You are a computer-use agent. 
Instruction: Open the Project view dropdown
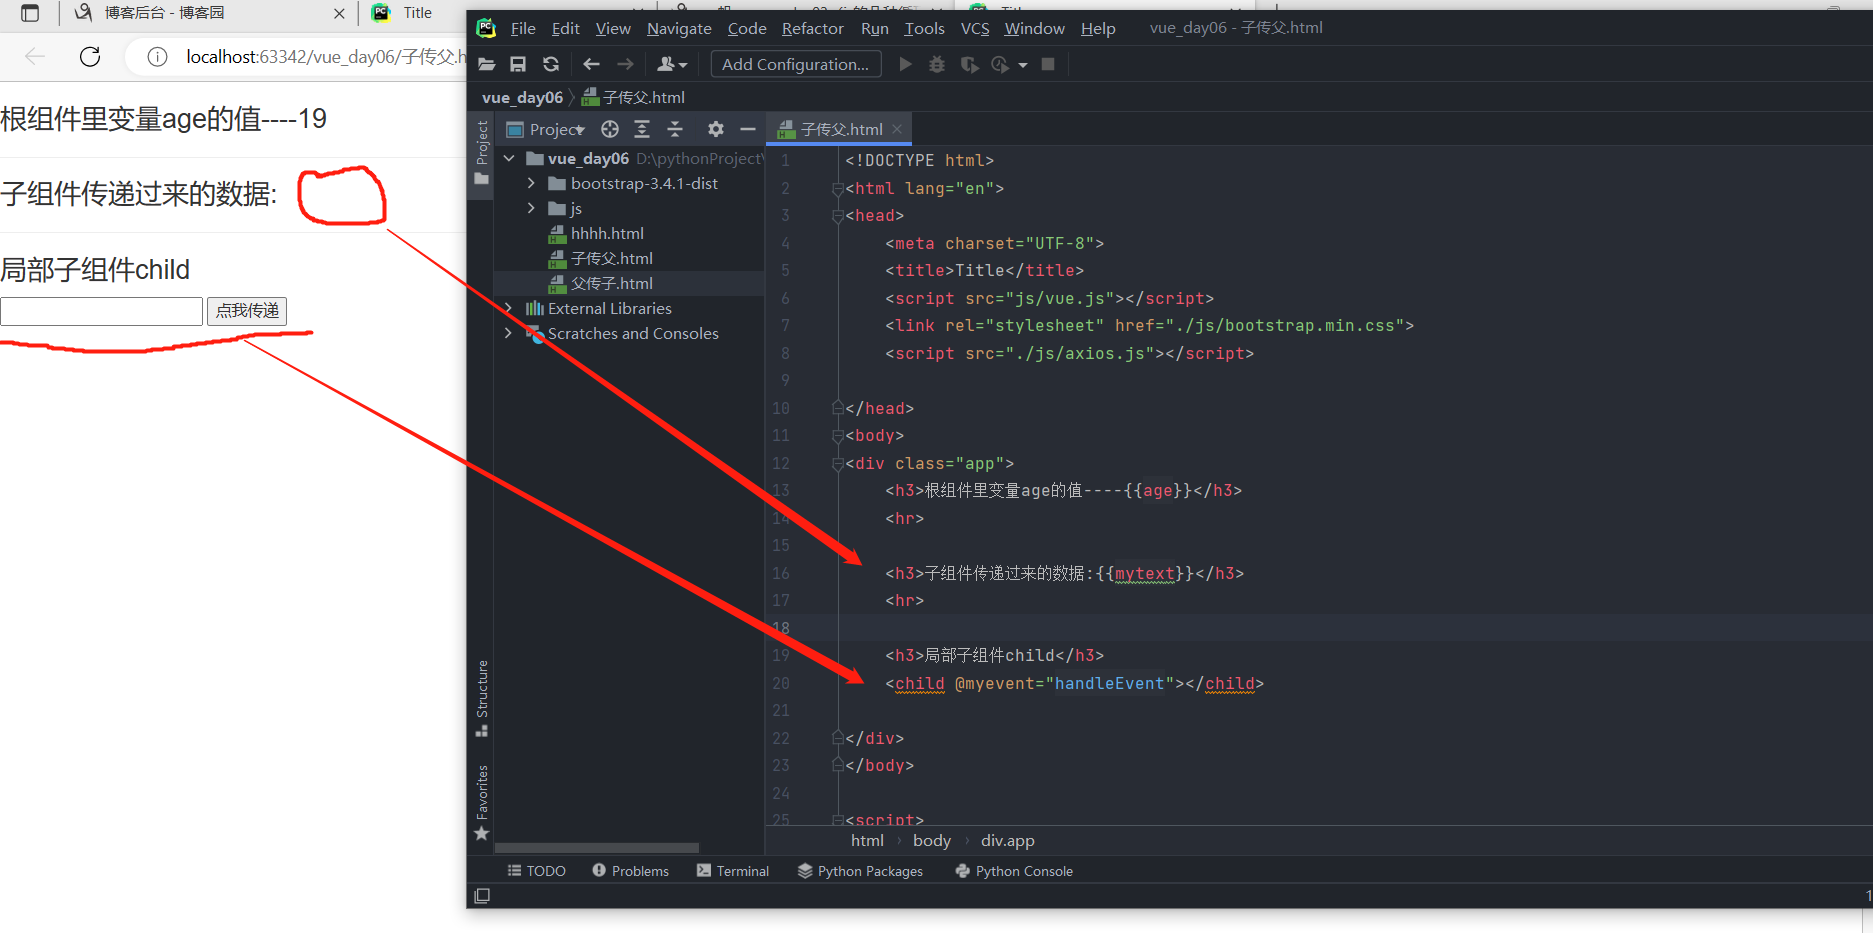546,129
